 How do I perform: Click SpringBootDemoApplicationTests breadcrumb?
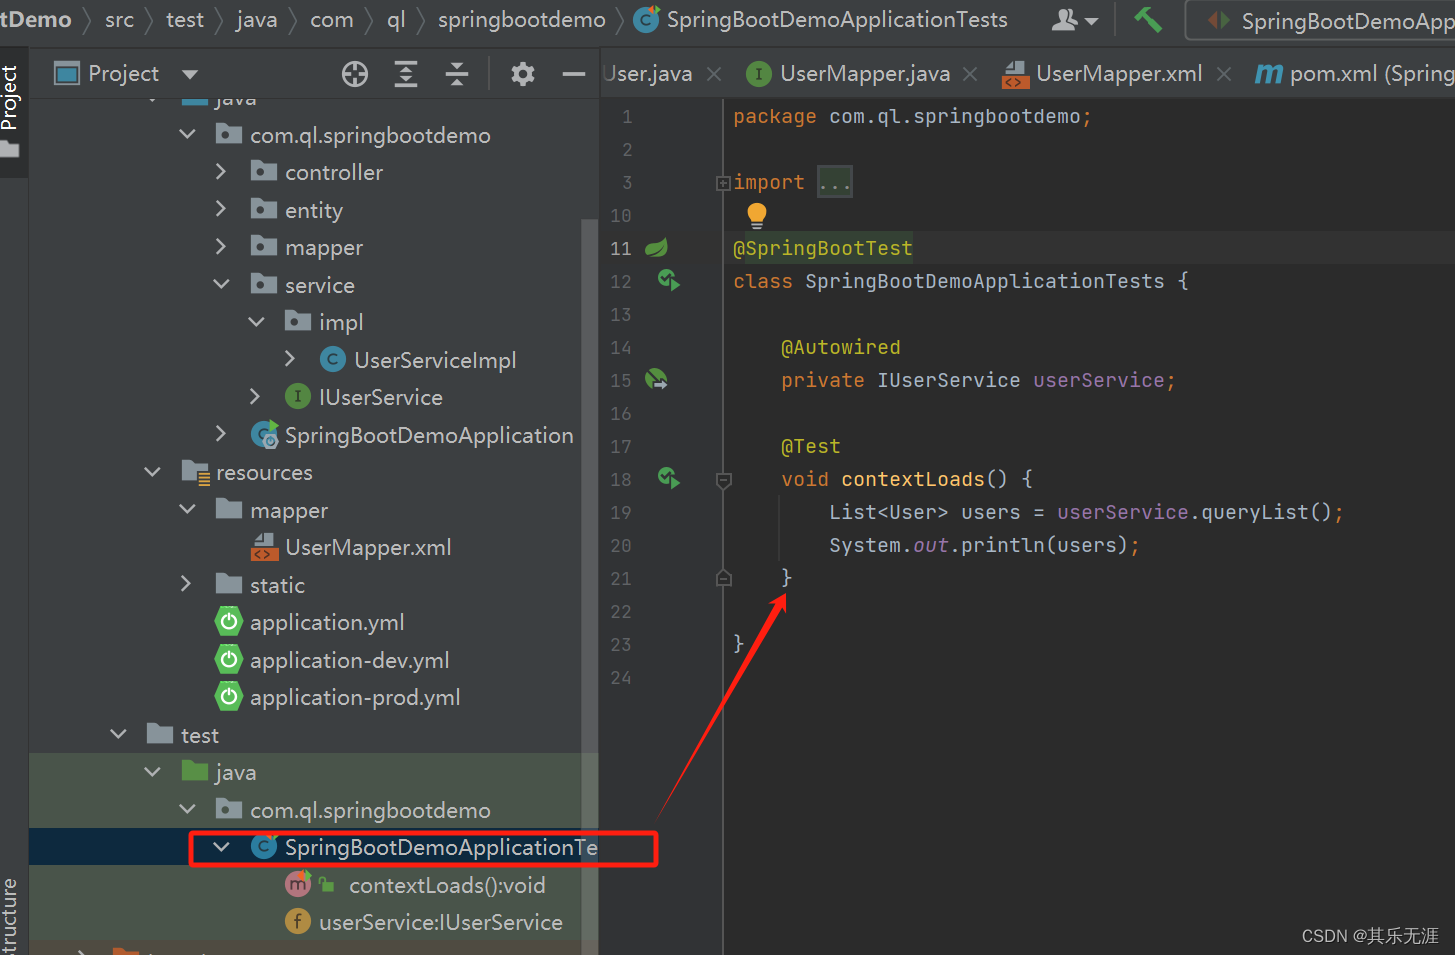pyautogui.click(x=837, y=20)
